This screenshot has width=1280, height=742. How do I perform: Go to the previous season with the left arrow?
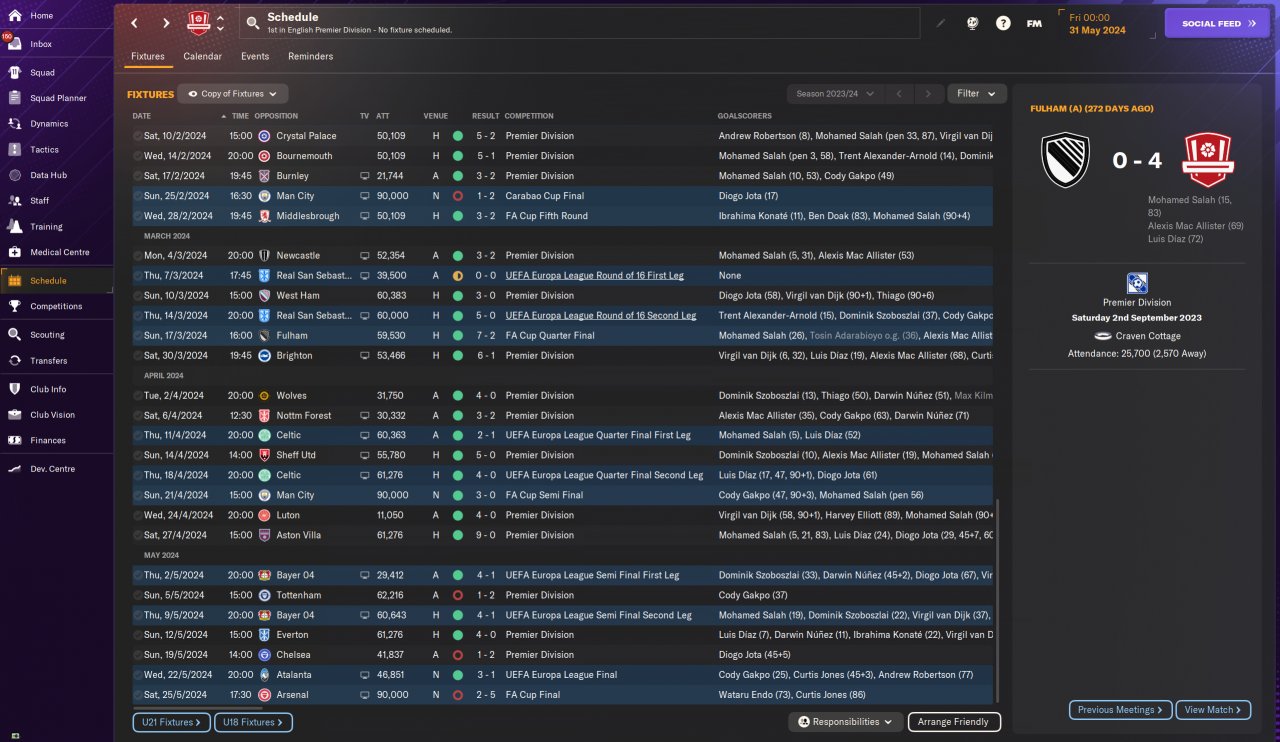point(899,94)
